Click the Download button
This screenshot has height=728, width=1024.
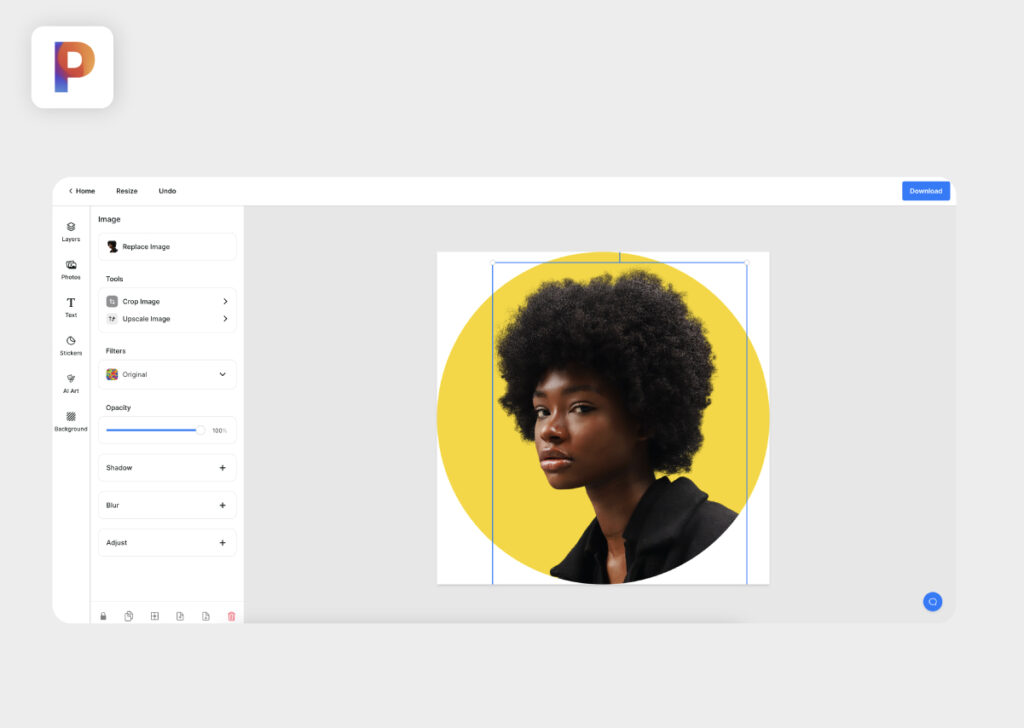[x=925, y=190]
